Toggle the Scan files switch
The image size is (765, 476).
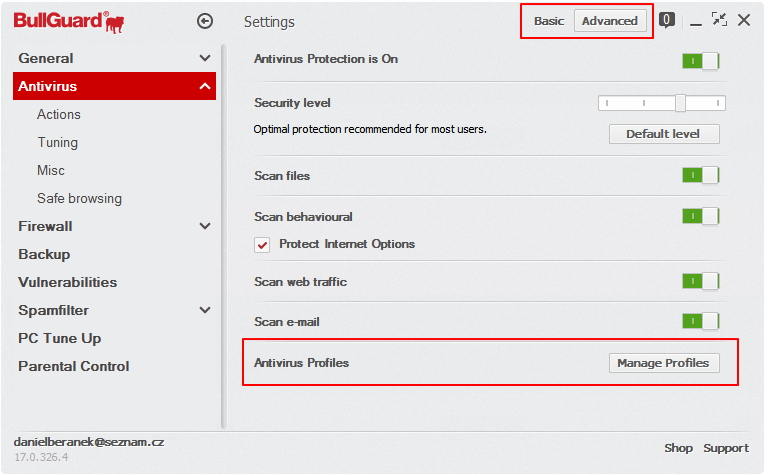click(x=700, y=176)
